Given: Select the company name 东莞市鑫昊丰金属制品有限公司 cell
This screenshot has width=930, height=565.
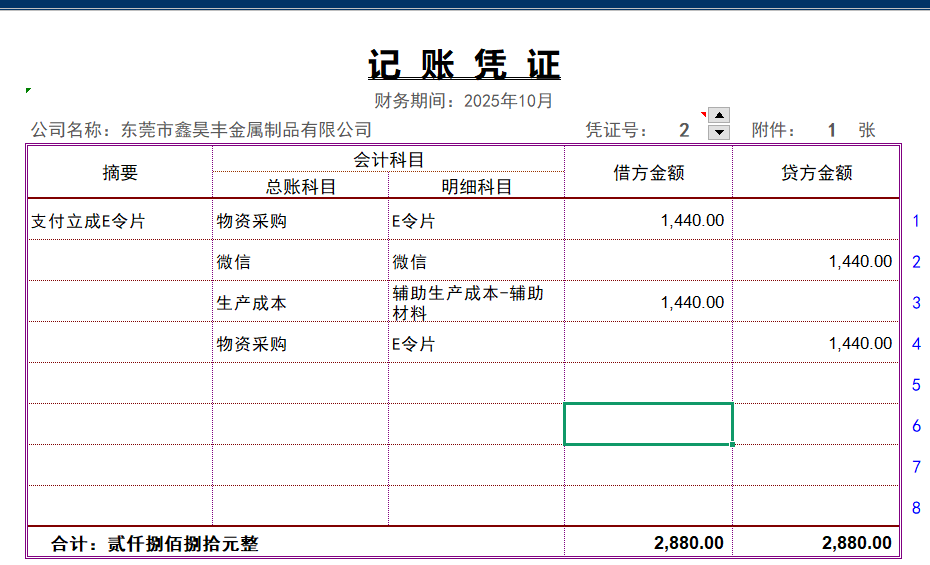Looking at the screenshot, I should coord(246,130).
